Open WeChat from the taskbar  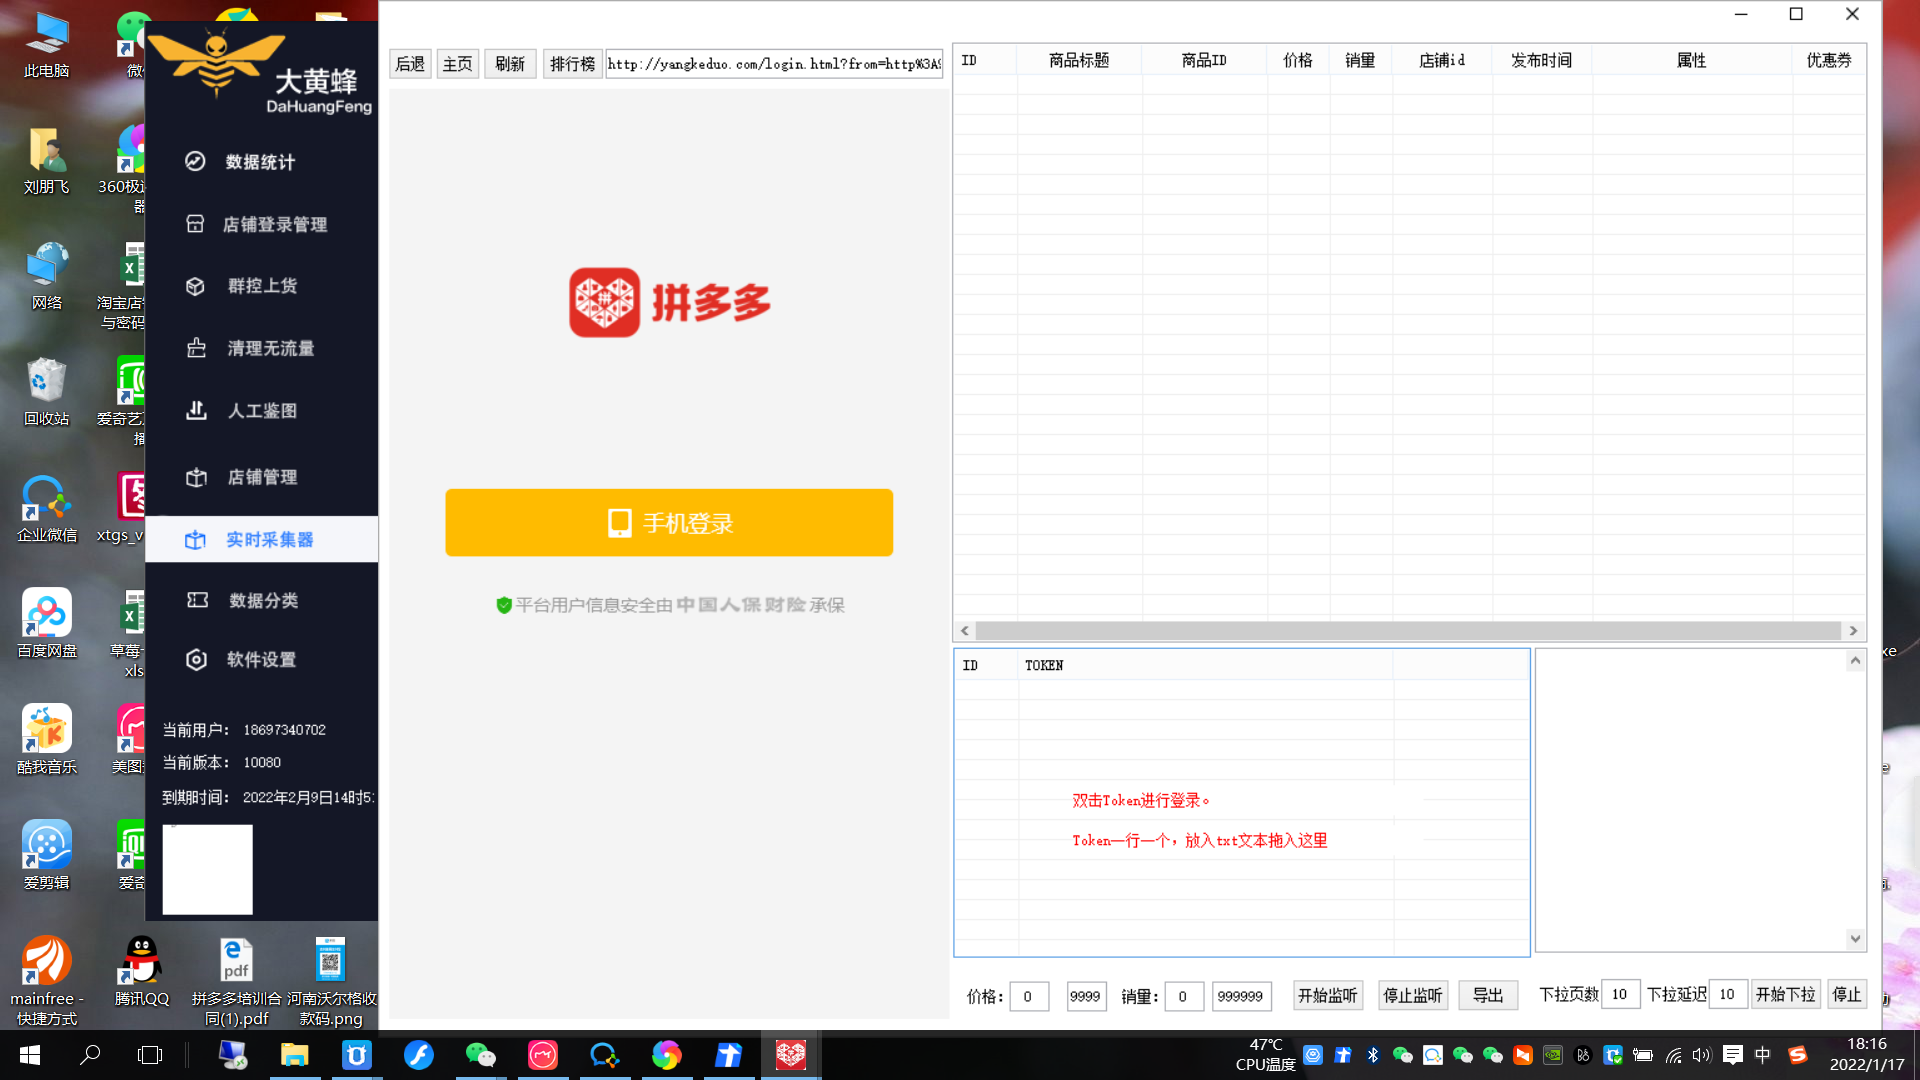click(x=480, y=1055)
